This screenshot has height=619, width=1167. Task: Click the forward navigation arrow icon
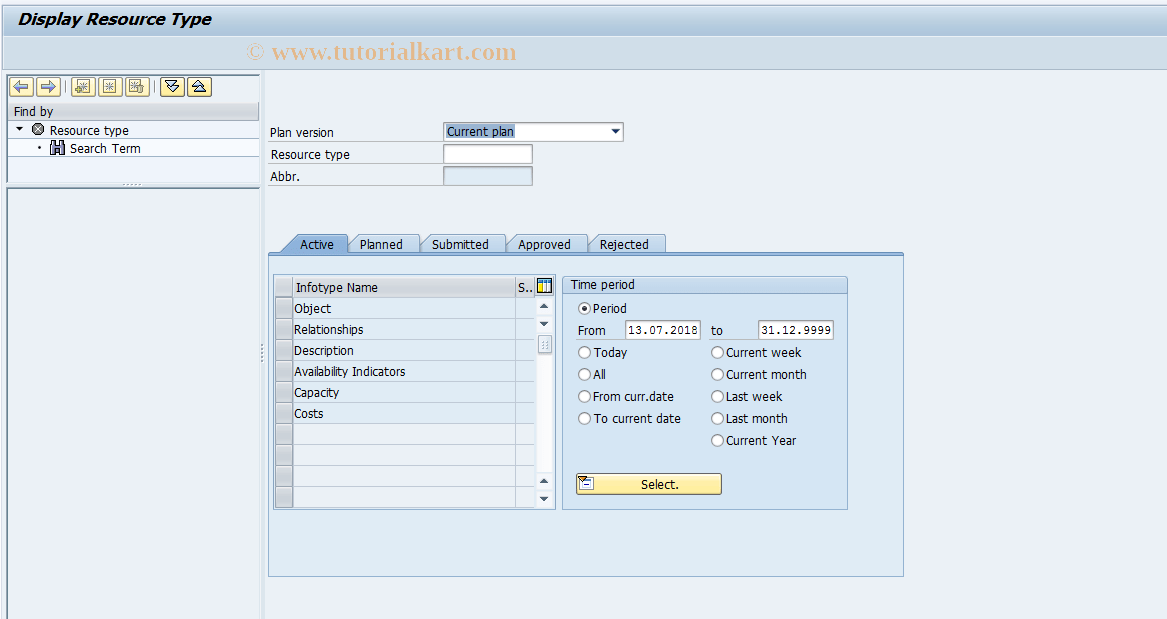[x=47, y=86]
